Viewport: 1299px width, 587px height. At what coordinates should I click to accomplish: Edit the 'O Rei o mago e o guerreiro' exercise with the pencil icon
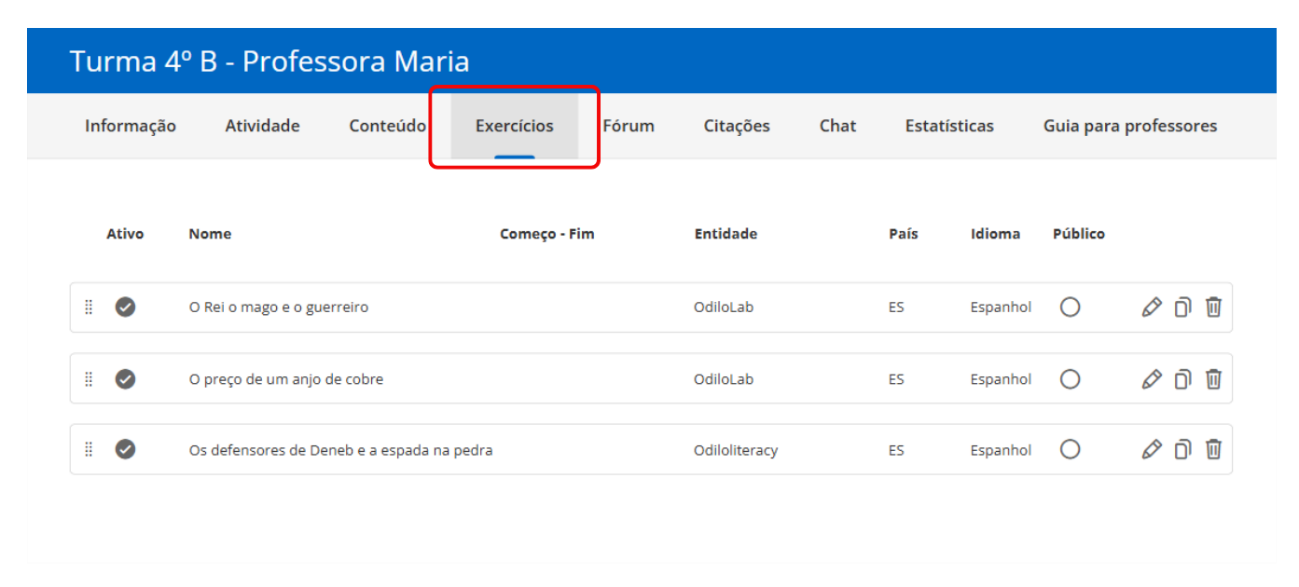click(x=1151, y=307)
